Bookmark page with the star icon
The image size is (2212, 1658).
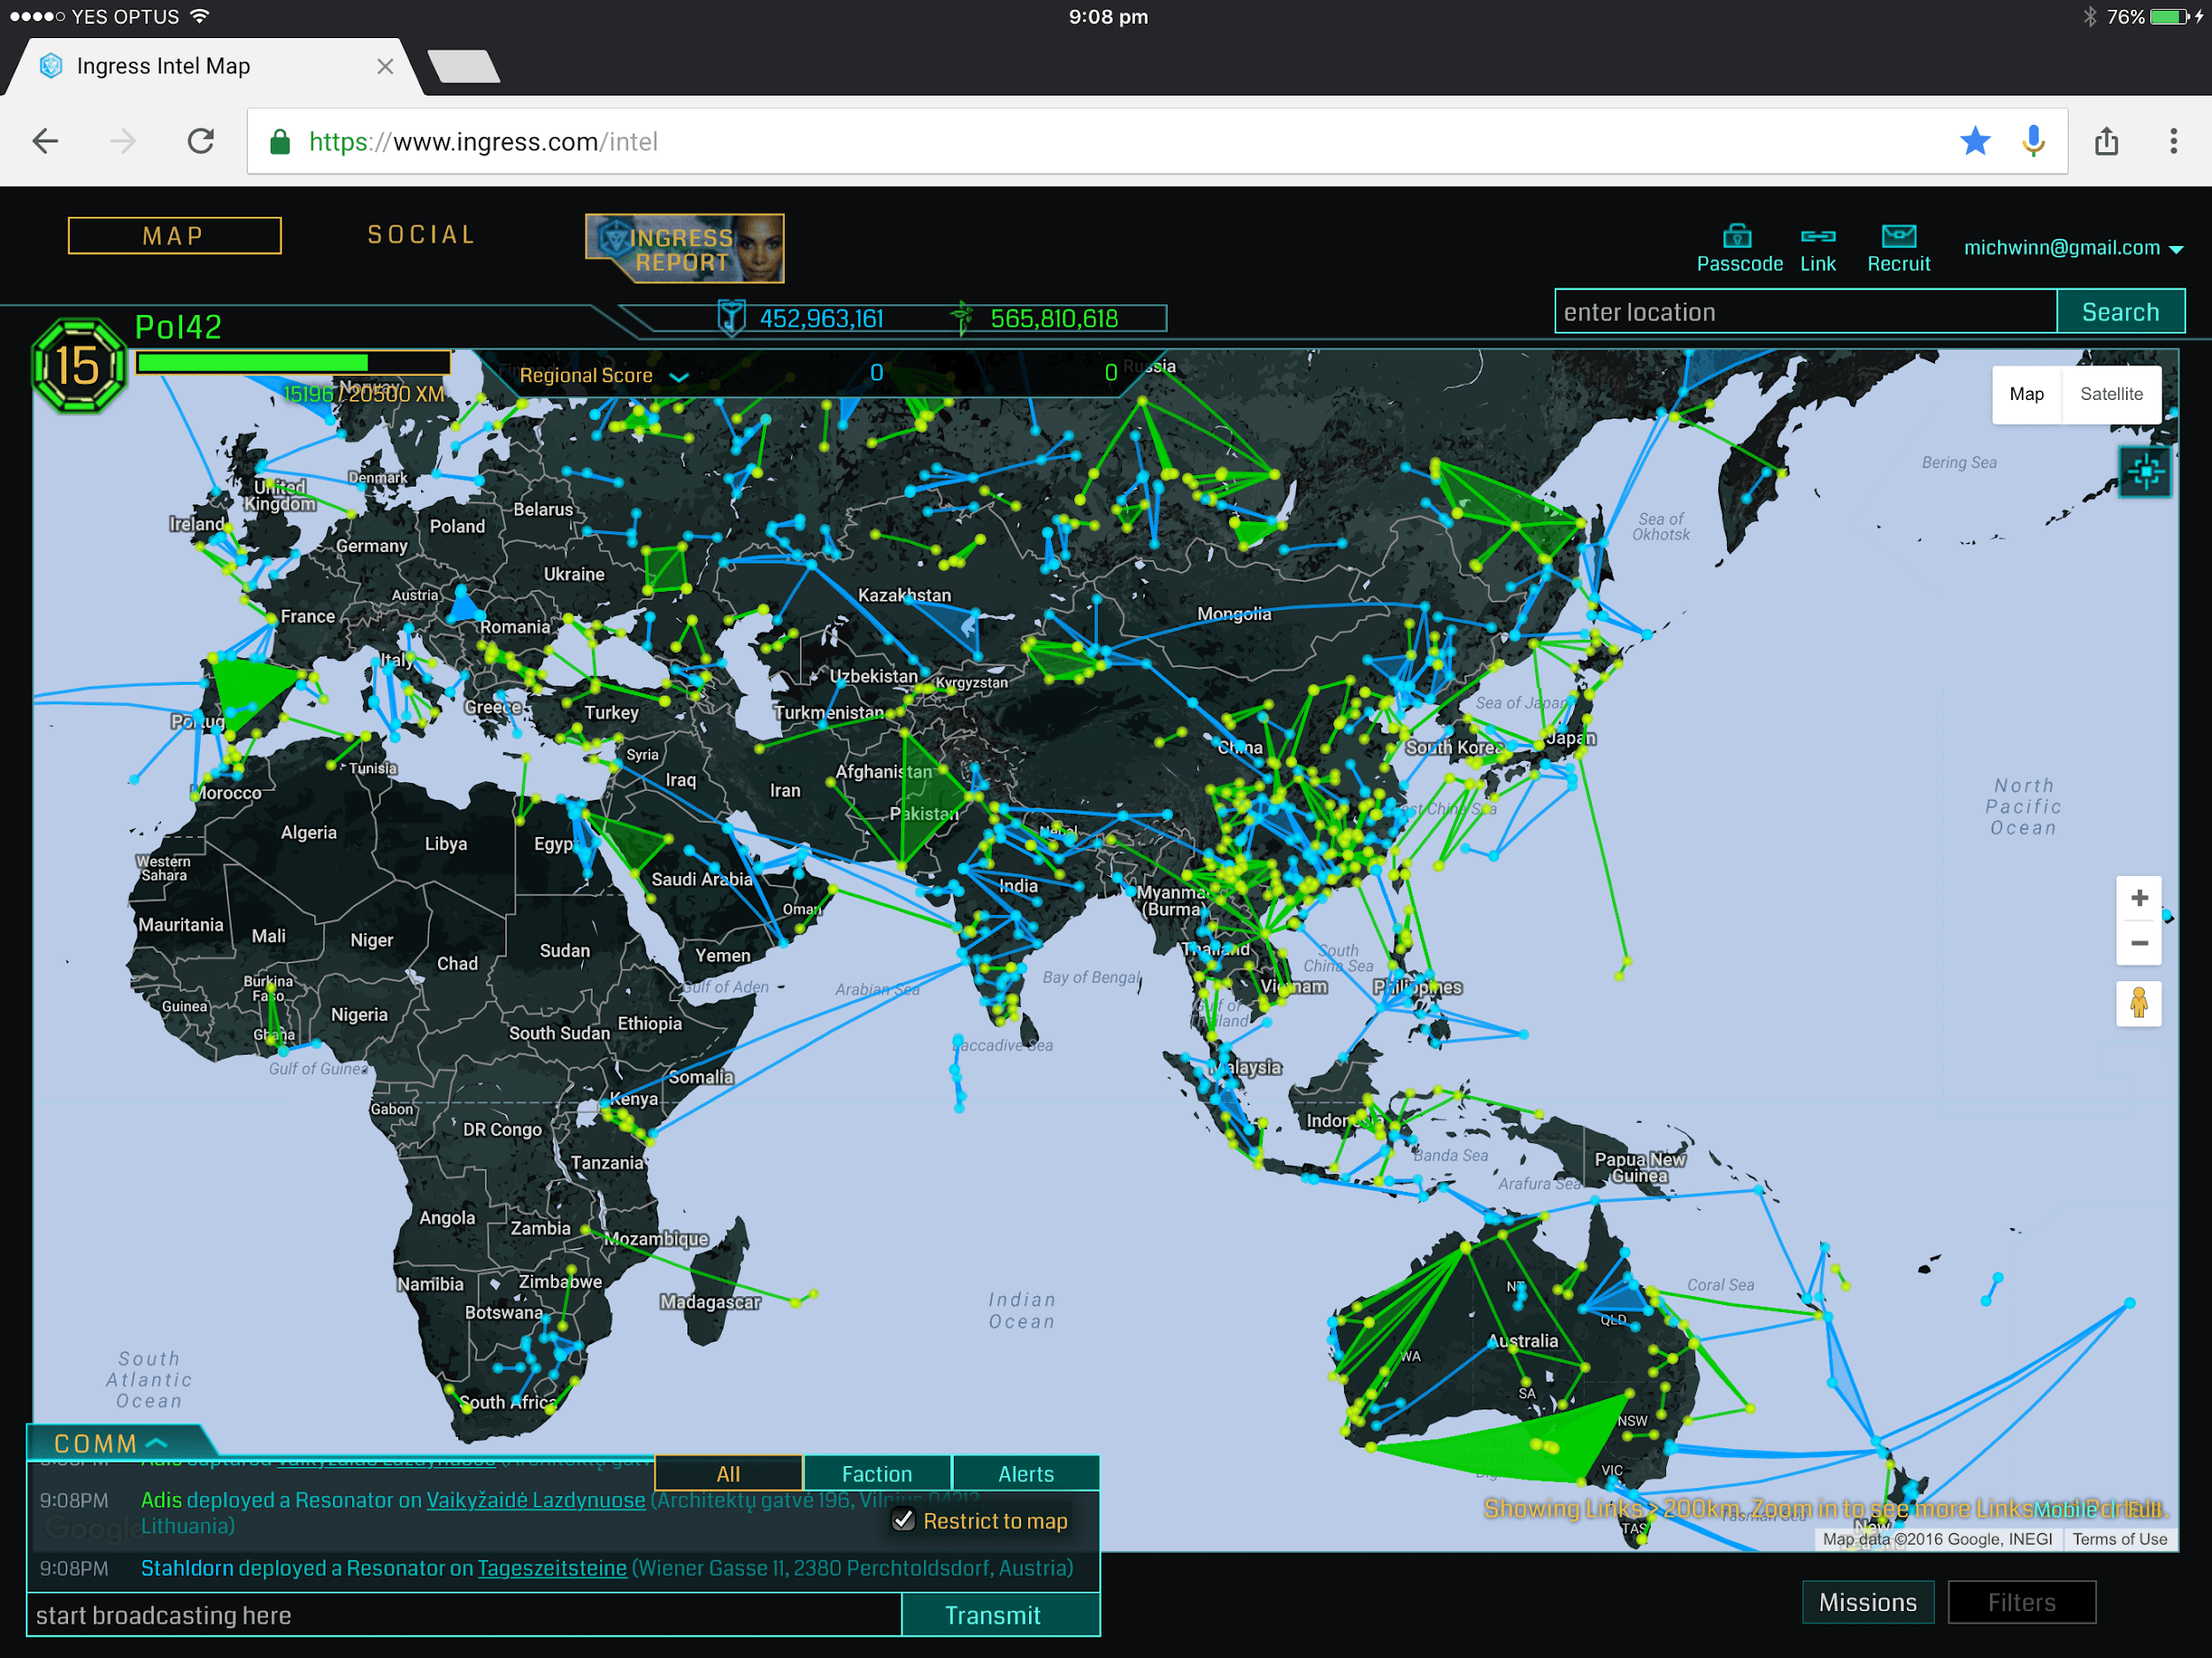[x=1974, y=142]
